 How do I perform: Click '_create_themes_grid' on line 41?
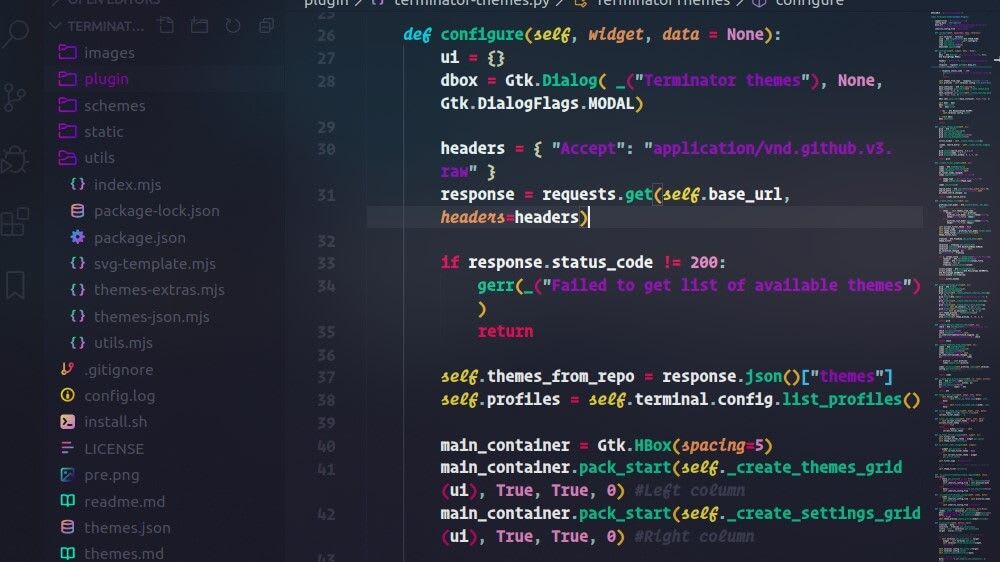[x=814, y=468]
